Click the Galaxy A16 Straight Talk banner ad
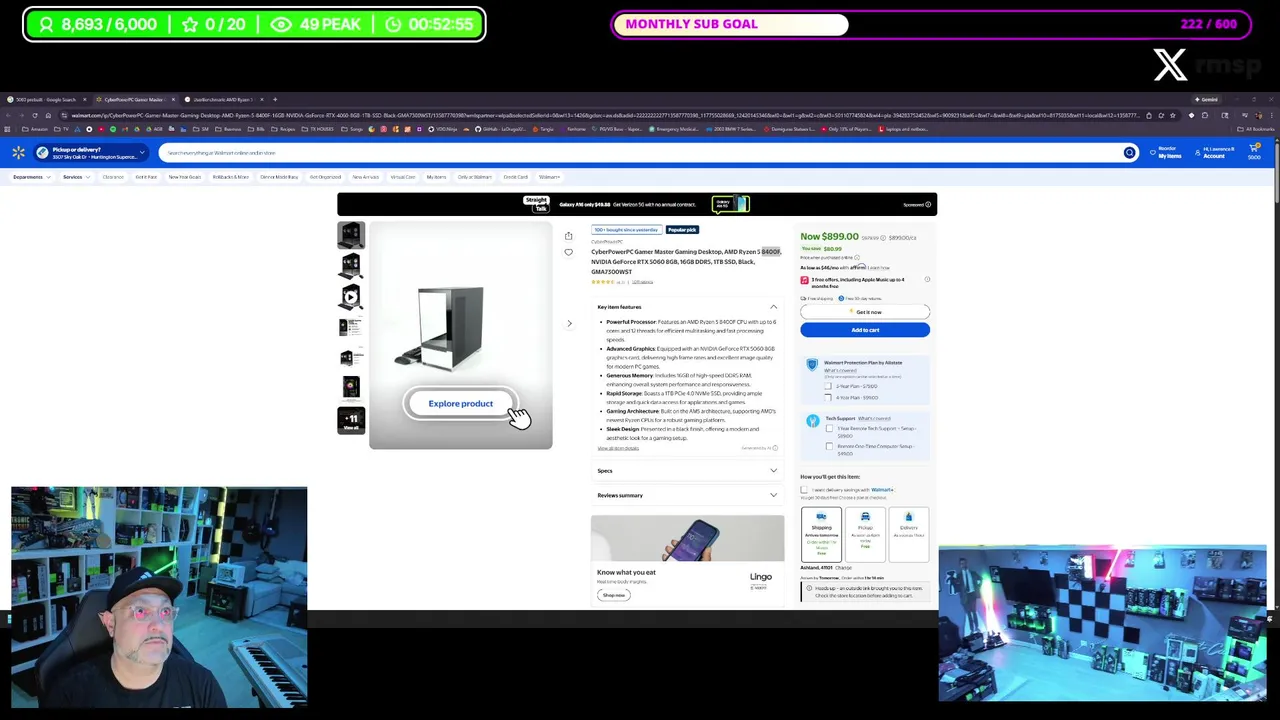The height and width of the screenshot is (720, 1280). [x=637, y=204]
